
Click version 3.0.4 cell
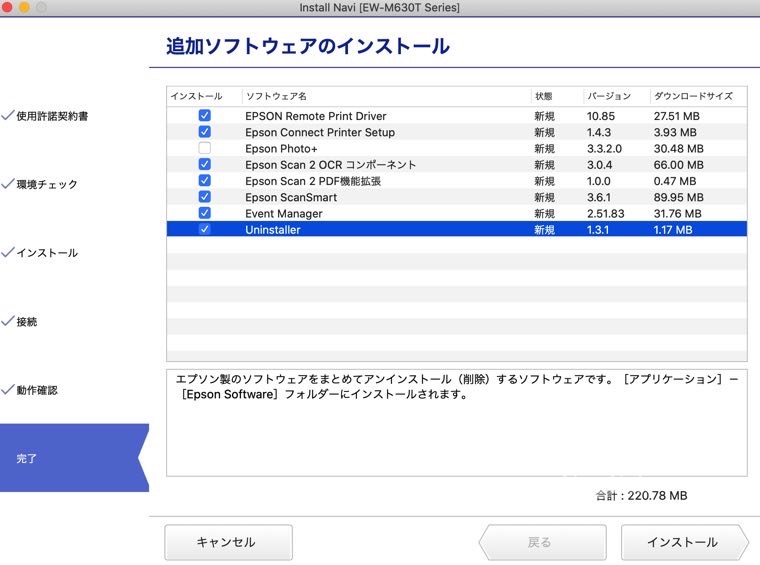599,165
